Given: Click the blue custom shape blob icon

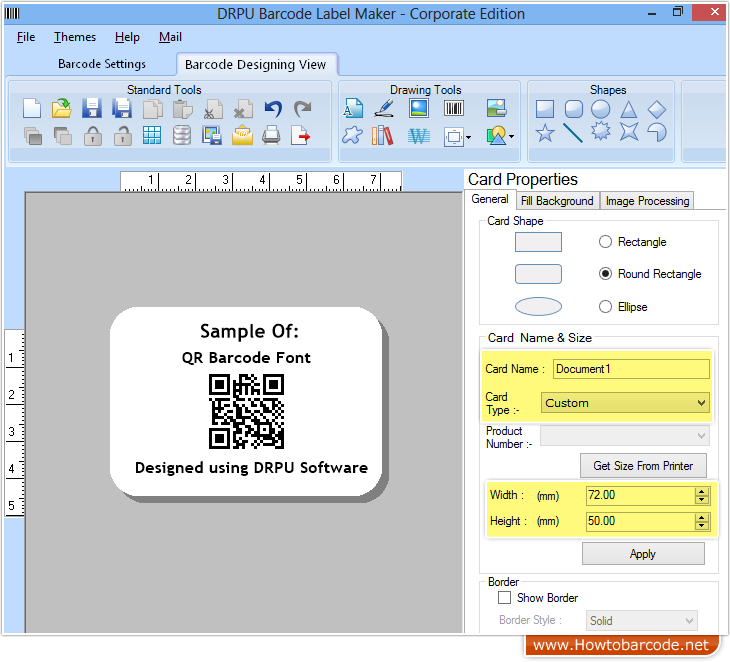Looking at the screenshot, I should click(352, 135).
